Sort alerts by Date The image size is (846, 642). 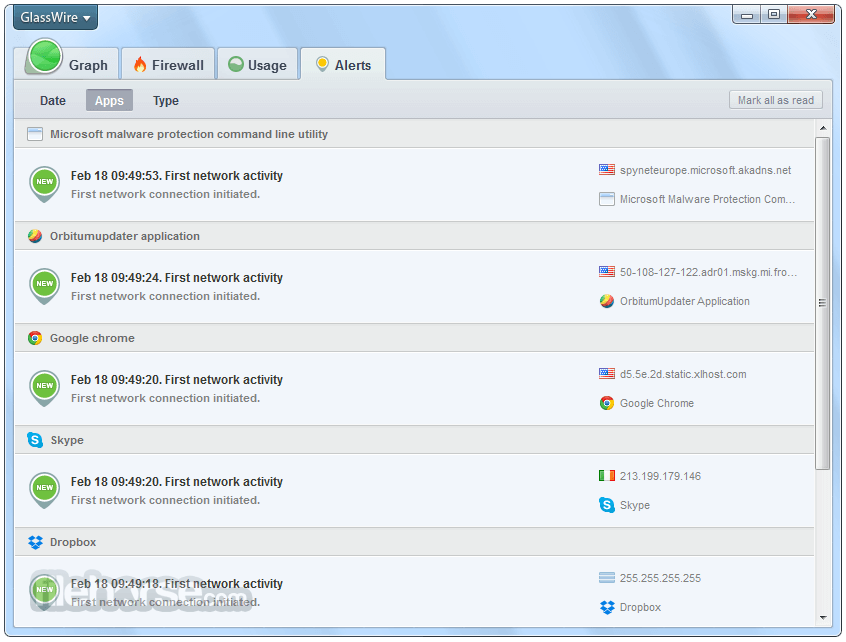[53, 101]
